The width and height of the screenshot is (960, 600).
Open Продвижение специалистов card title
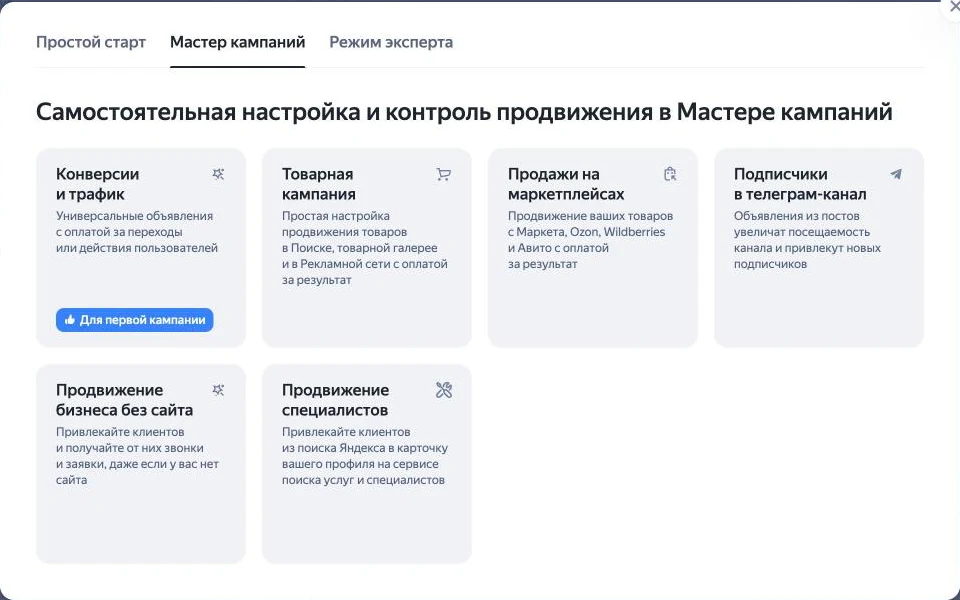(335, 400)
